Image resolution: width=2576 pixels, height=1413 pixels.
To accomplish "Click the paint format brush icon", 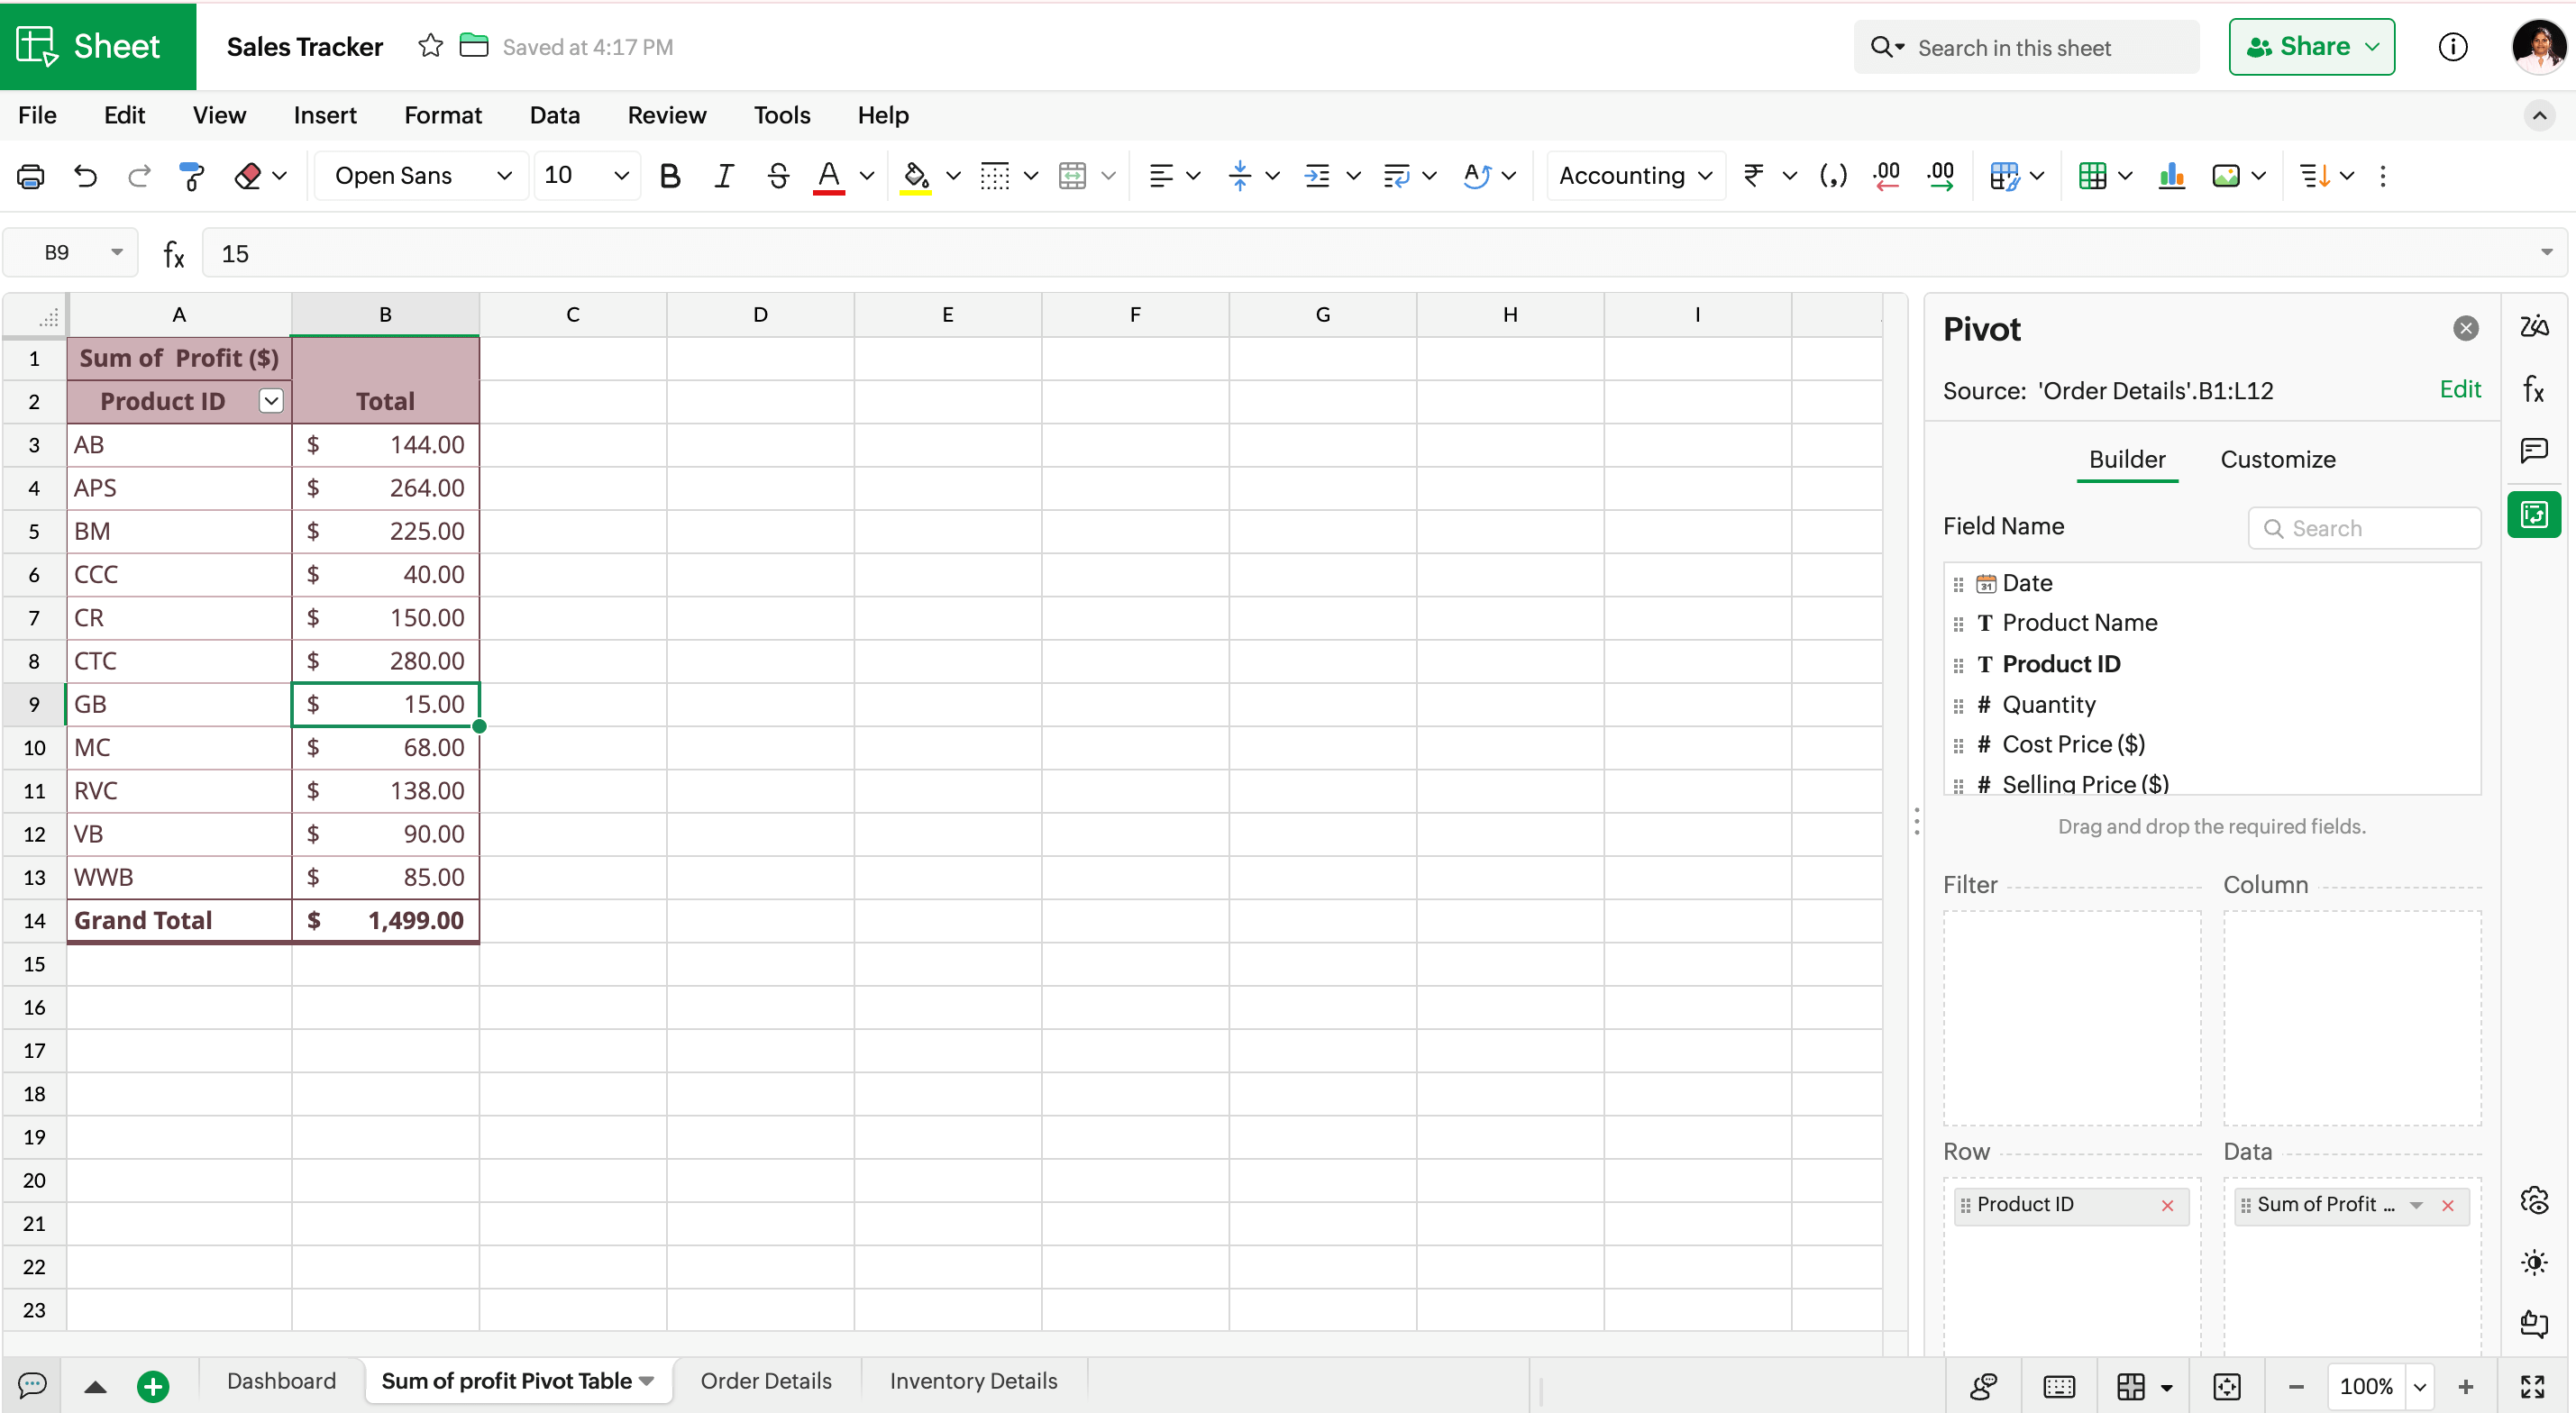I will pyautogui.click(x=190, y=176).
